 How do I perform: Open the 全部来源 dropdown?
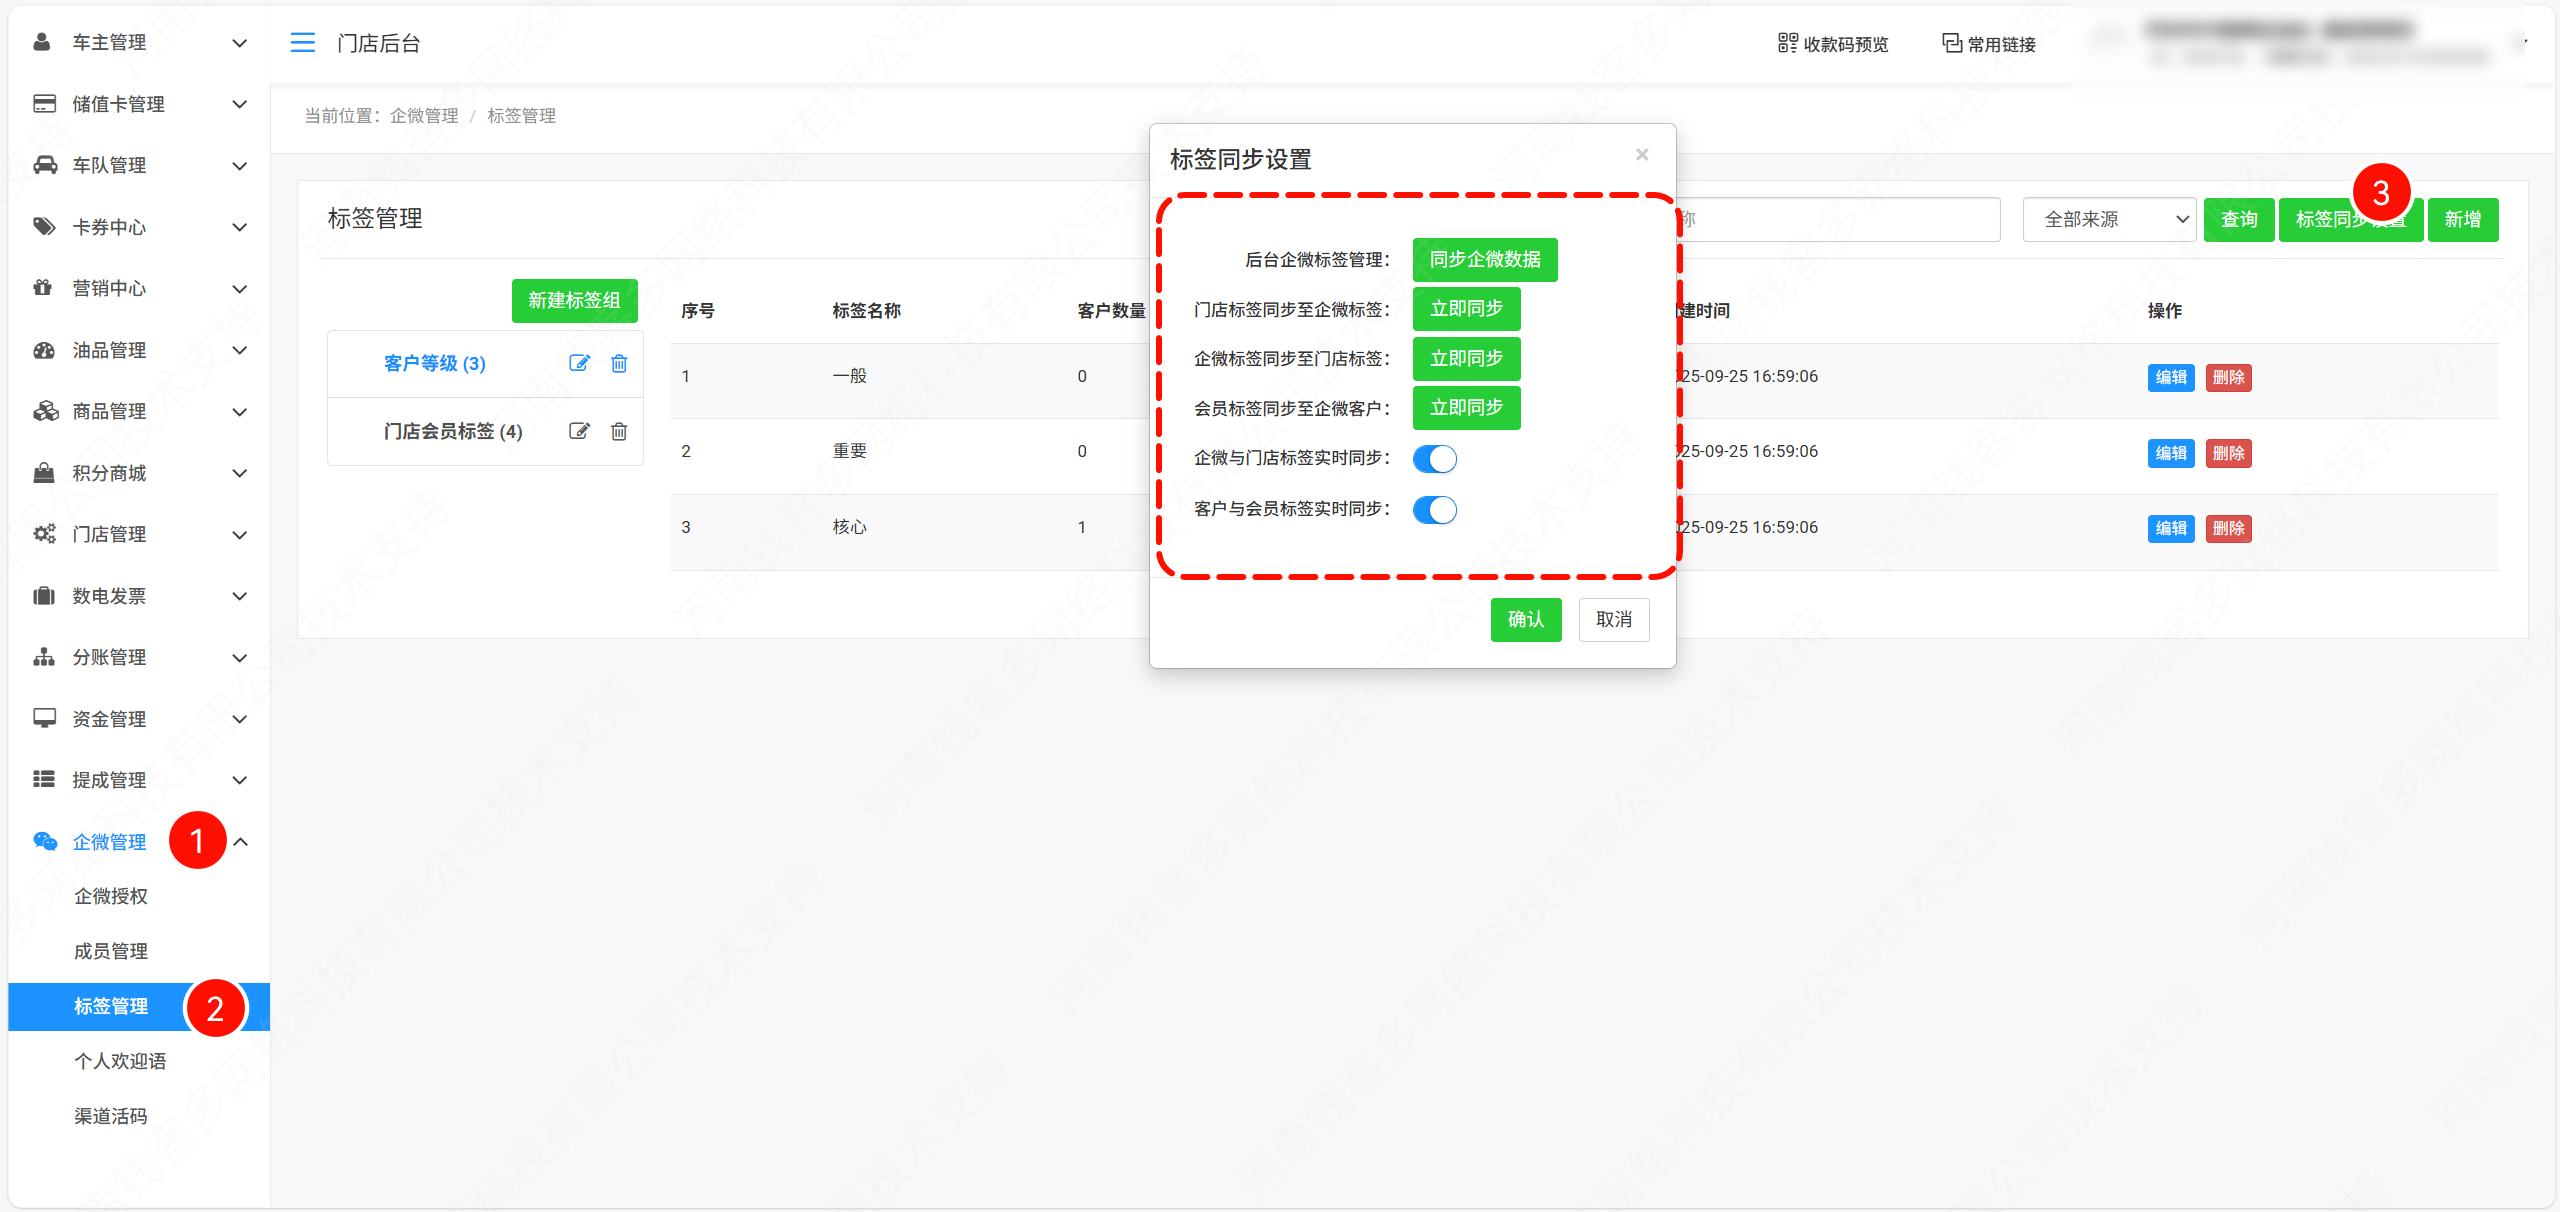click(2108, 219)
